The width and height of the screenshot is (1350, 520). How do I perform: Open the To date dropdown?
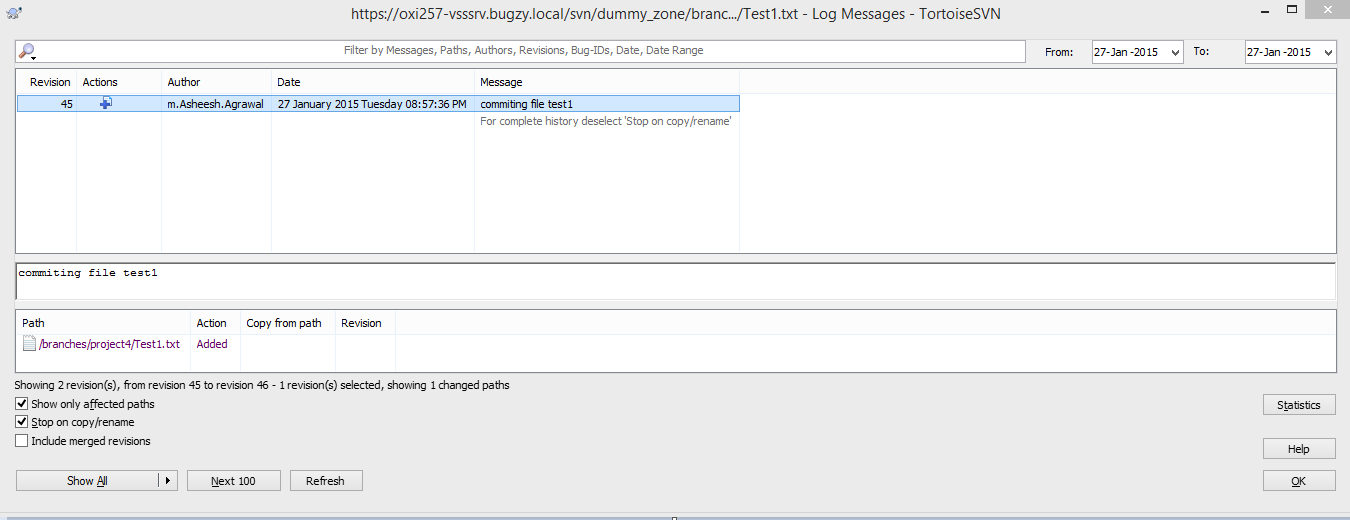click(x=1327, y=52)
